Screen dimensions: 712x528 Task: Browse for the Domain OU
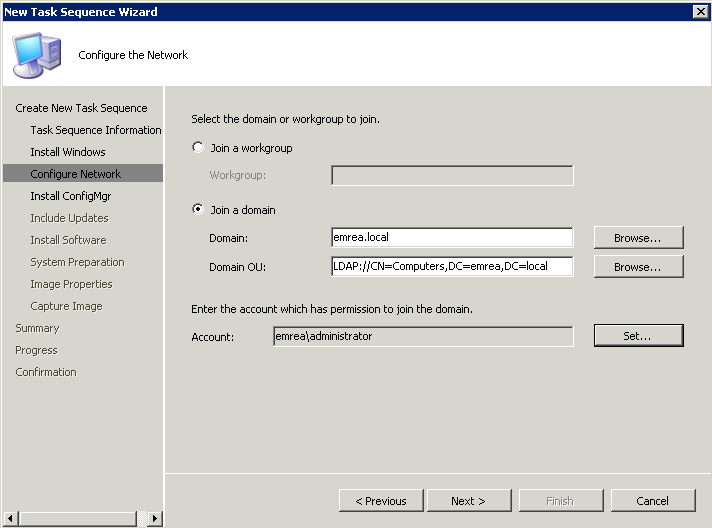pyautogui.click(x=638, y=266)
